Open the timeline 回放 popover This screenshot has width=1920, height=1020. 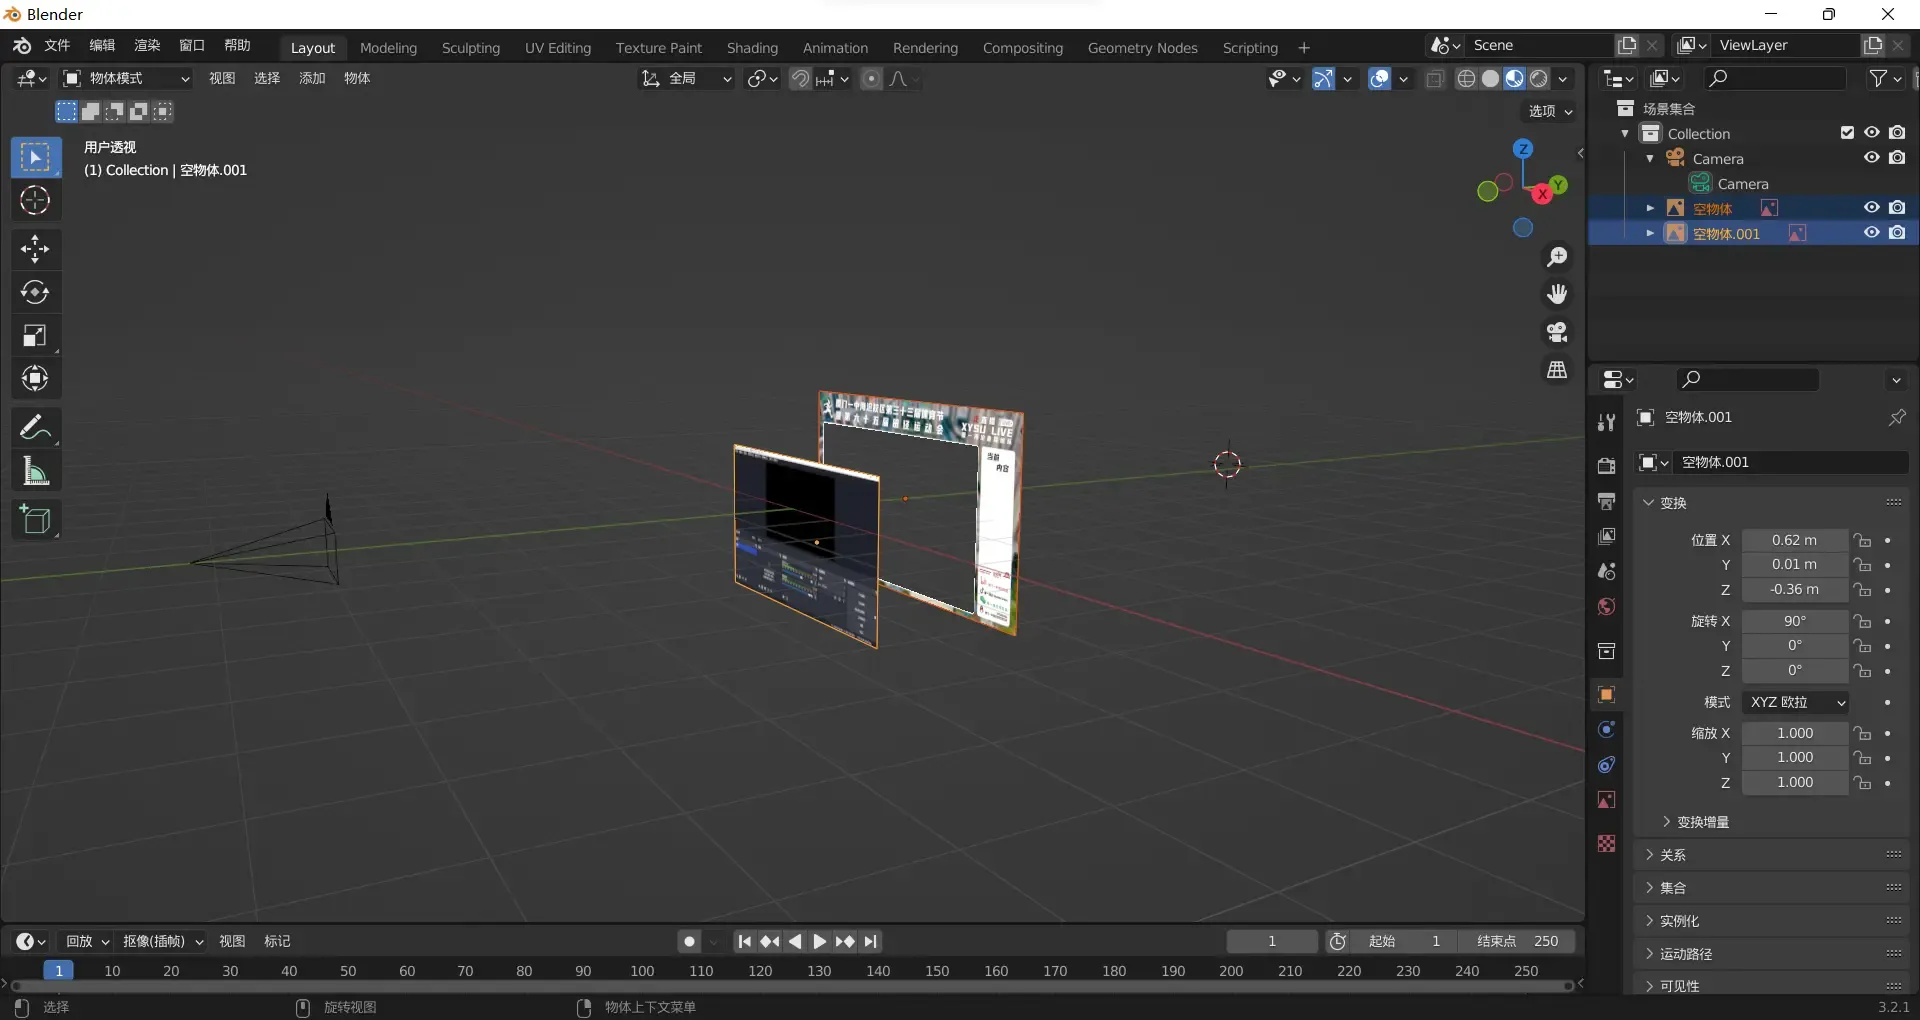[x=87, y=942]
